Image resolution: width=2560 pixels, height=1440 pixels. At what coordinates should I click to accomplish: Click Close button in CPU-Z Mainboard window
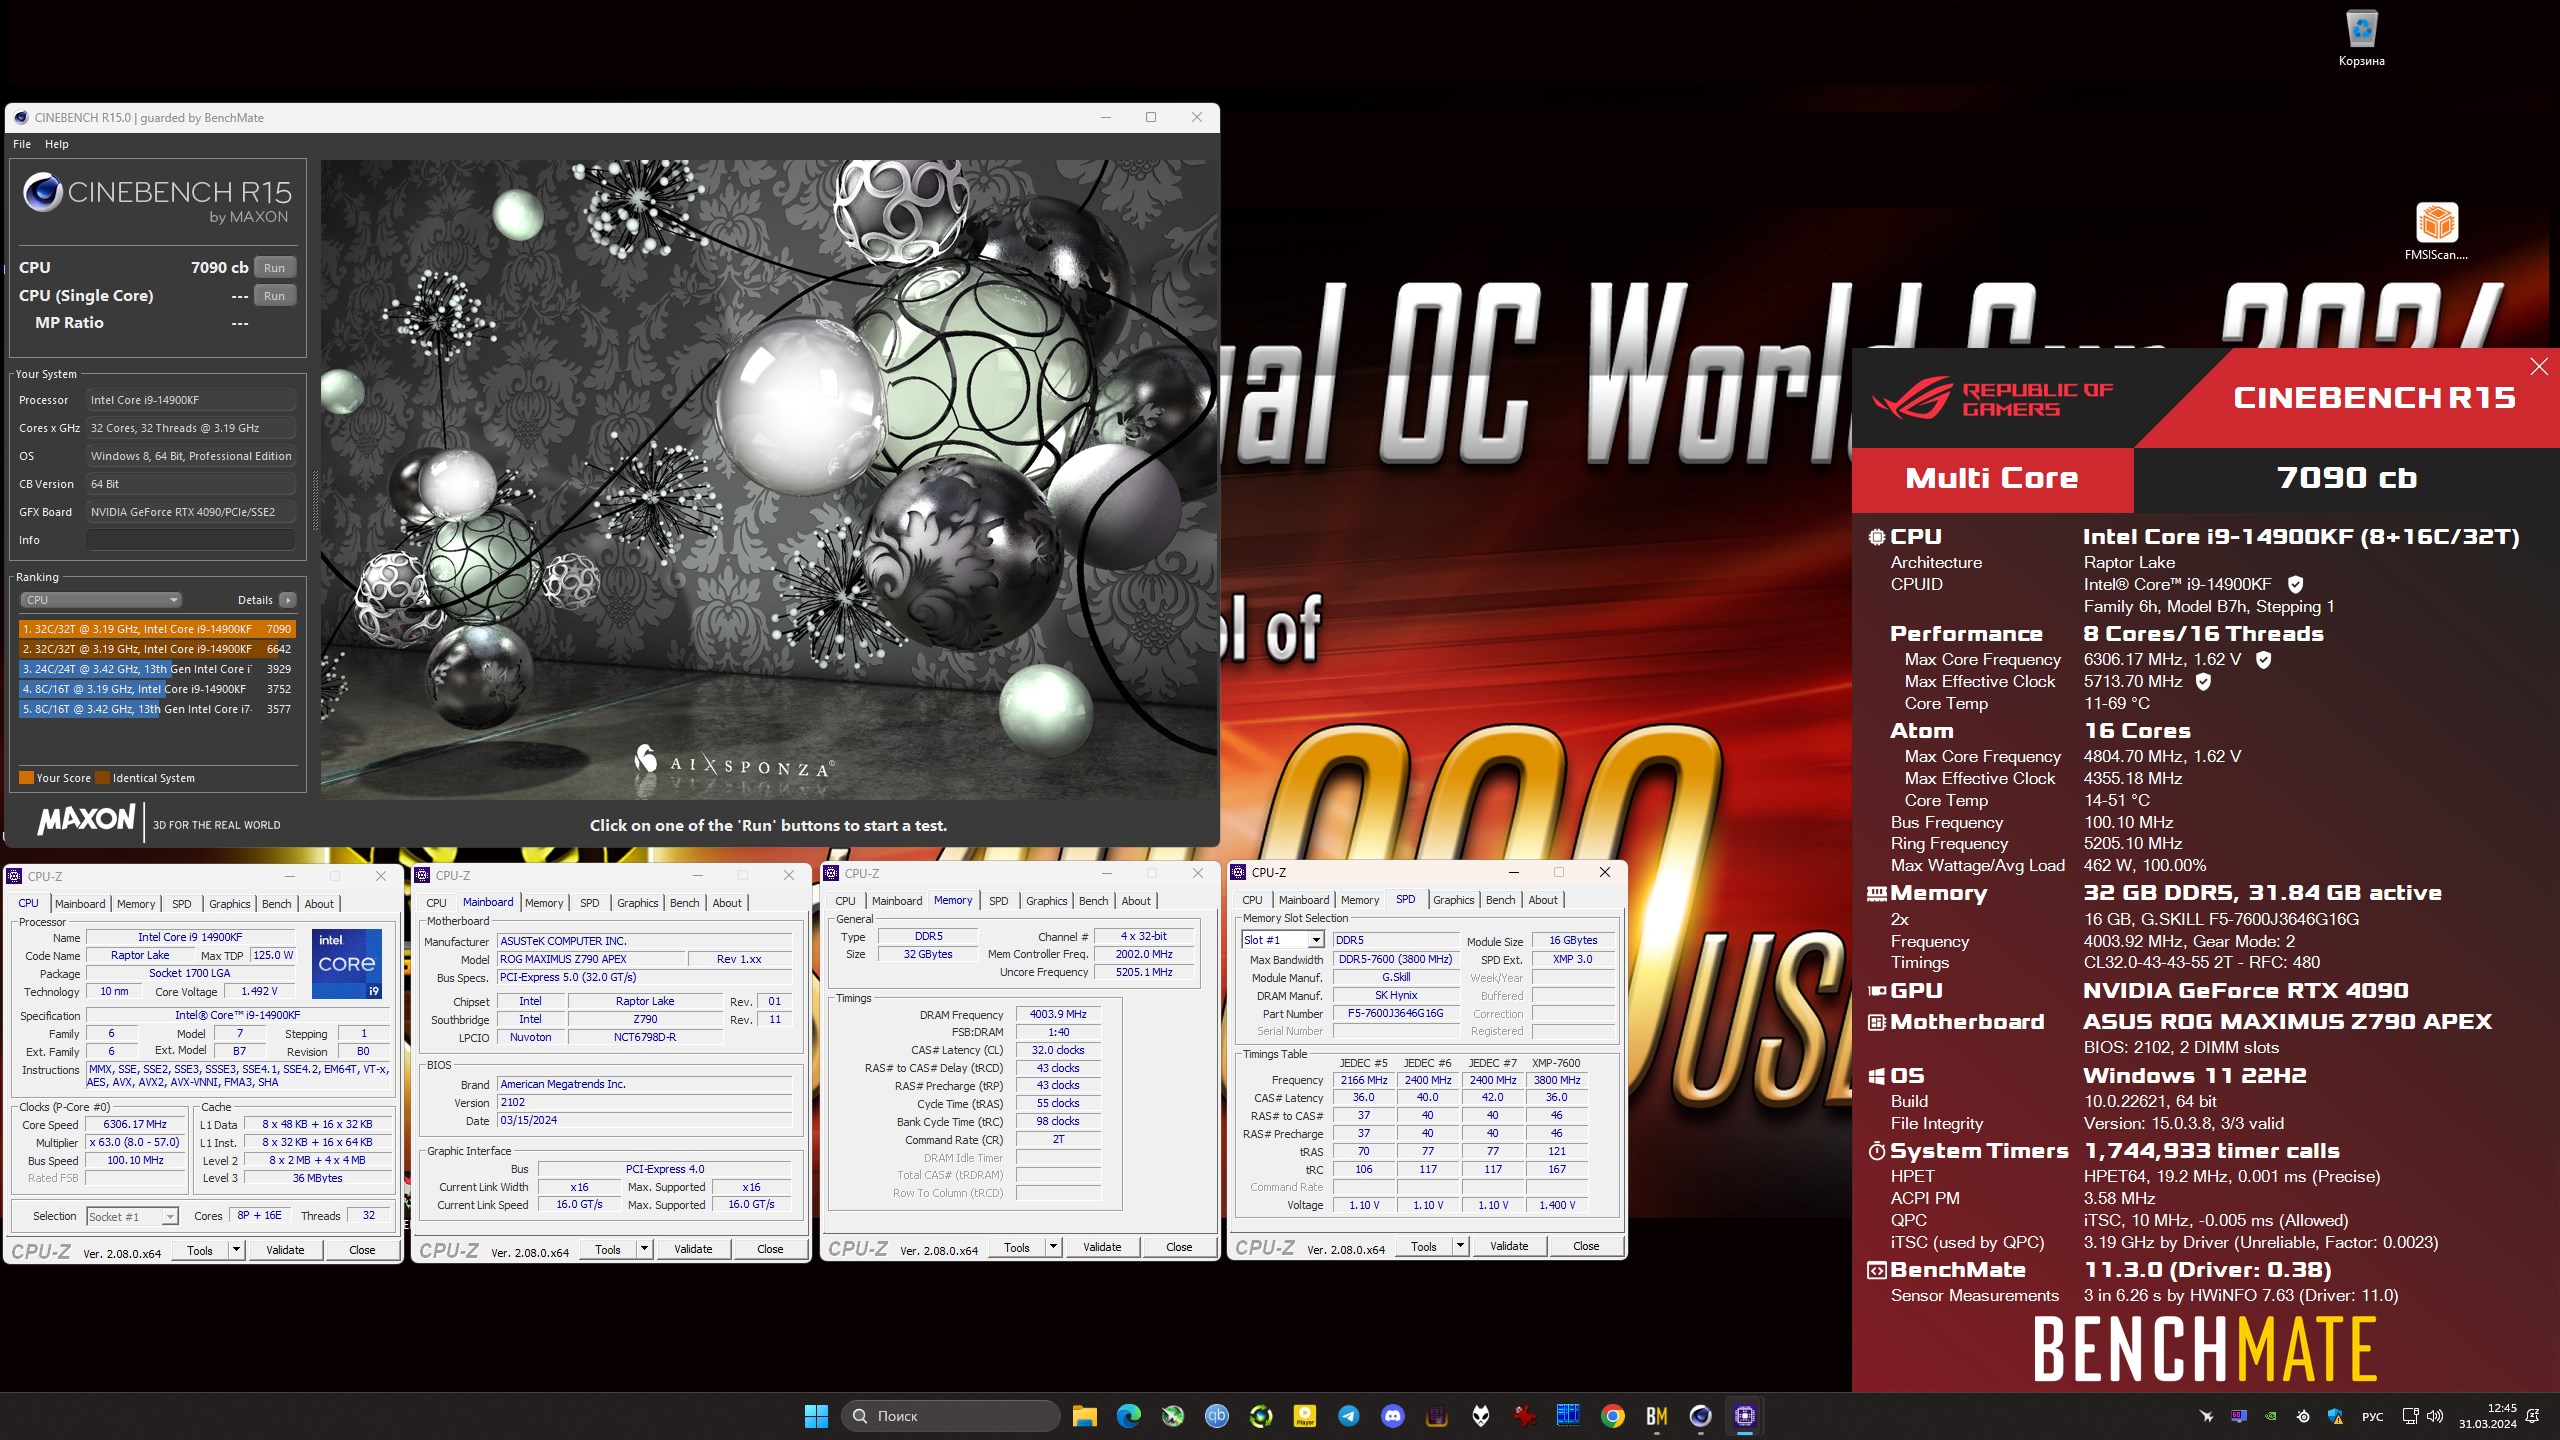(x=770, y=1249)
